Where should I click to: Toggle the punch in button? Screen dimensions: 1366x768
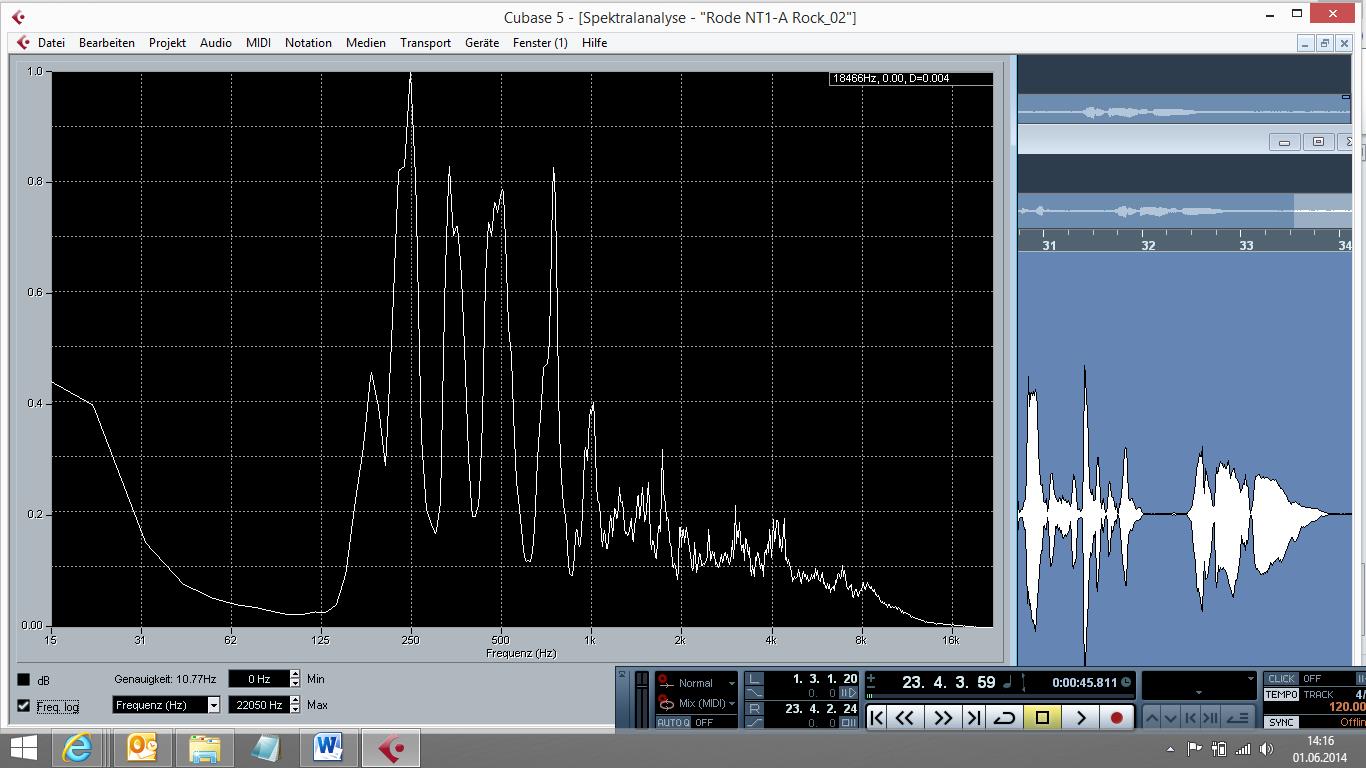(x=755, y=693)
